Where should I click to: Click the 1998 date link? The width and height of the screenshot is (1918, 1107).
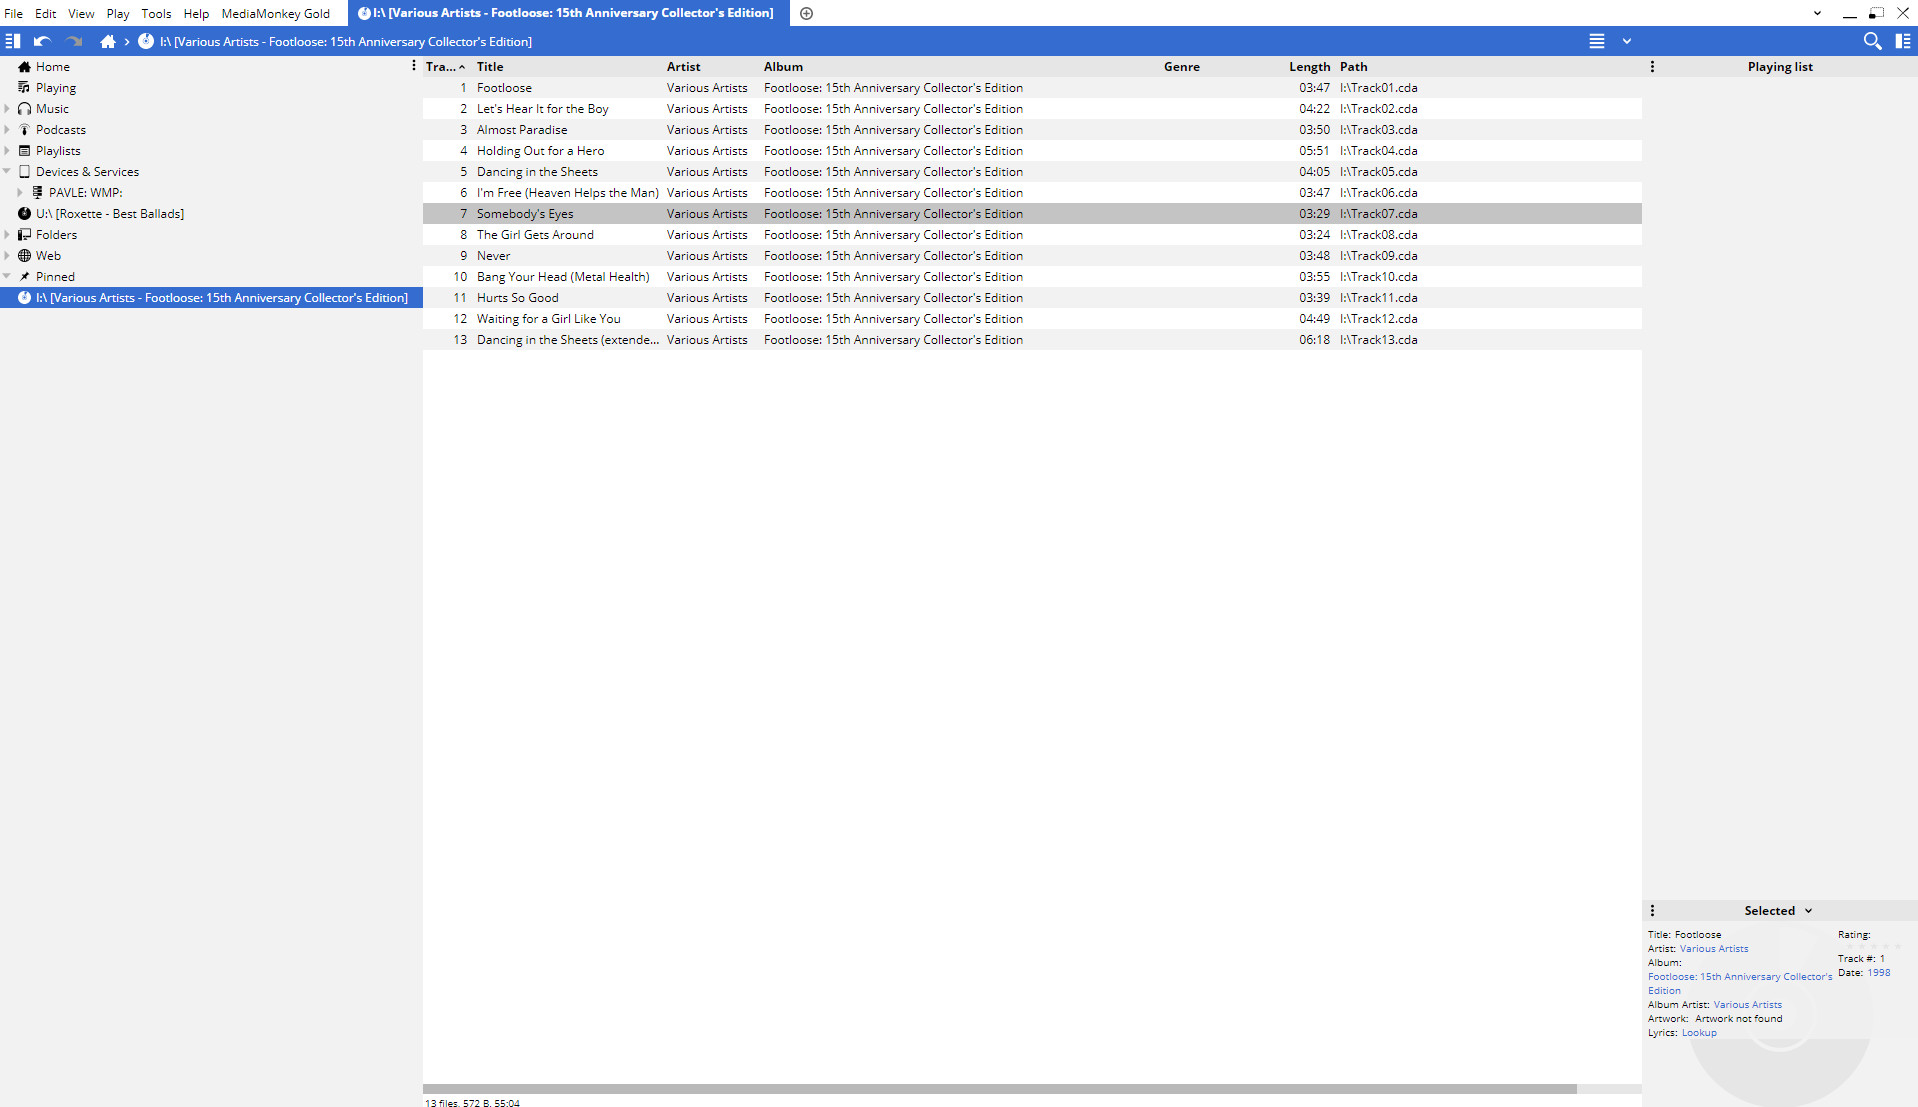tap(1878, 973)
